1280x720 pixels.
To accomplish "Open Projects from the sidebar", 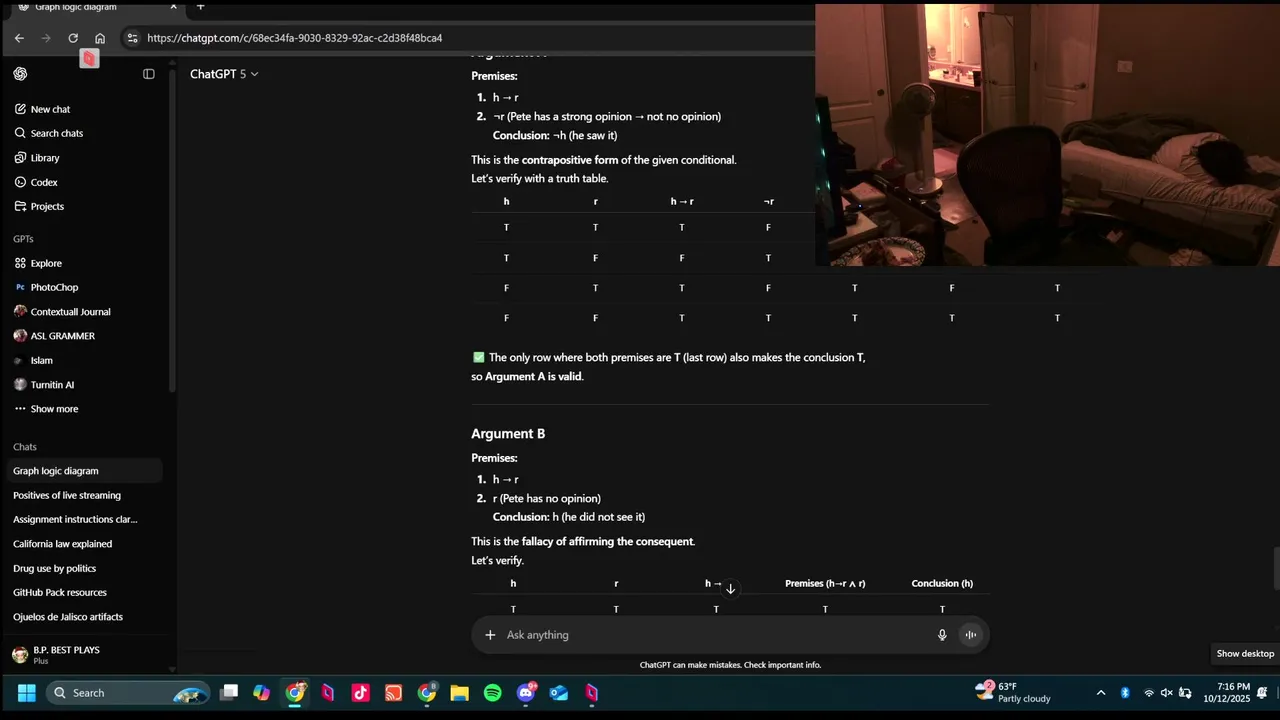I will tap(47, 206).
